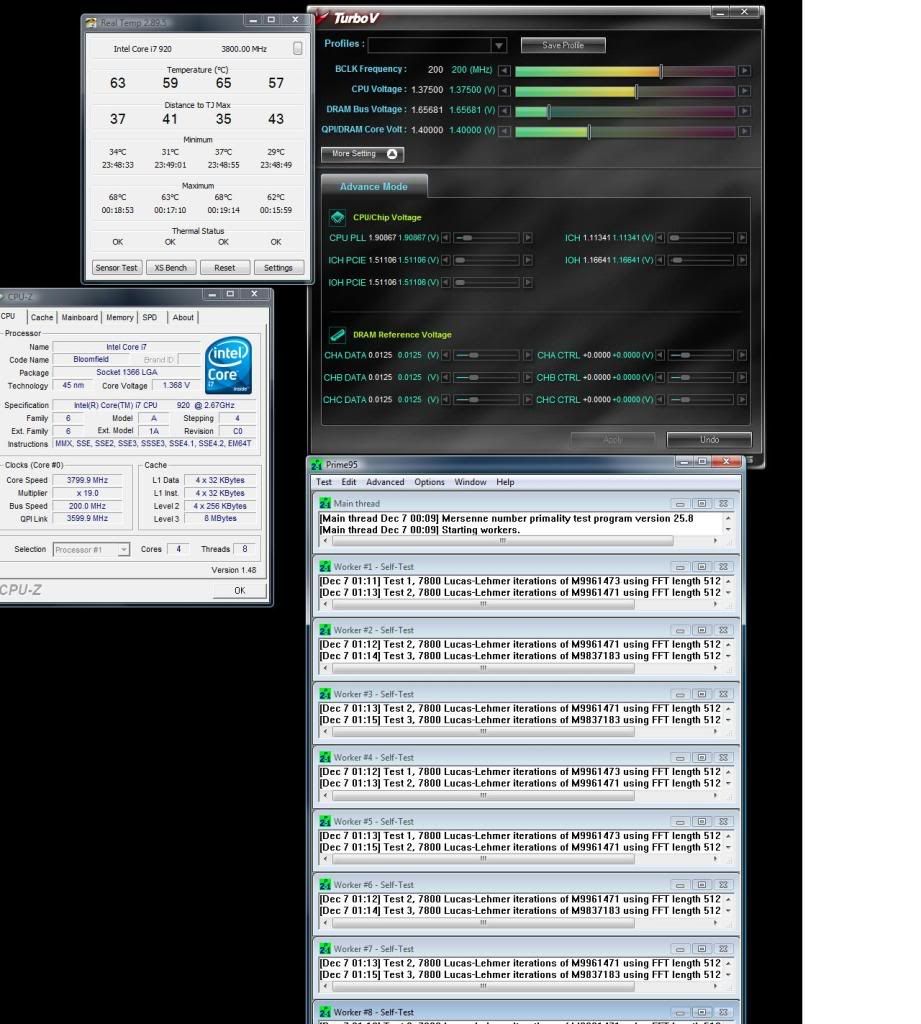Click QPI/DRAM Core Volt increase arrow
The image size is (921, 1024).
point(744,131)
